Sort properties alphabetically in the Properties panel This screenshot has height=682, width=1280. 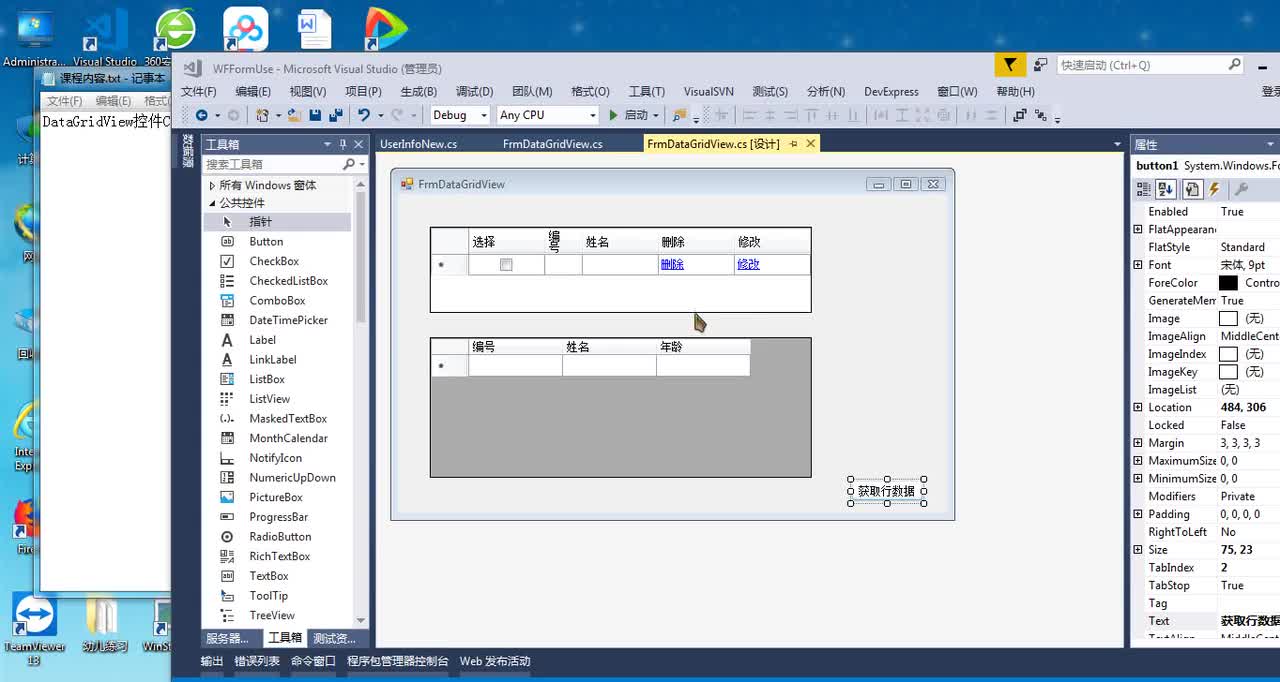coord(1166,189)
